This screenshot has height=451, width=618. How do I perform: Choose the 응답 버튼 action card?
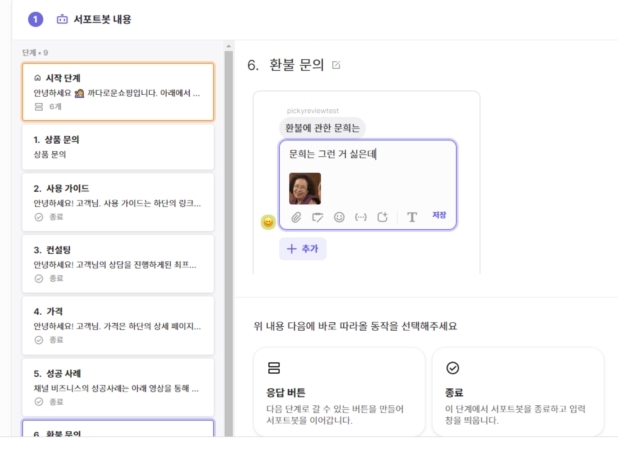pos(339,392)
